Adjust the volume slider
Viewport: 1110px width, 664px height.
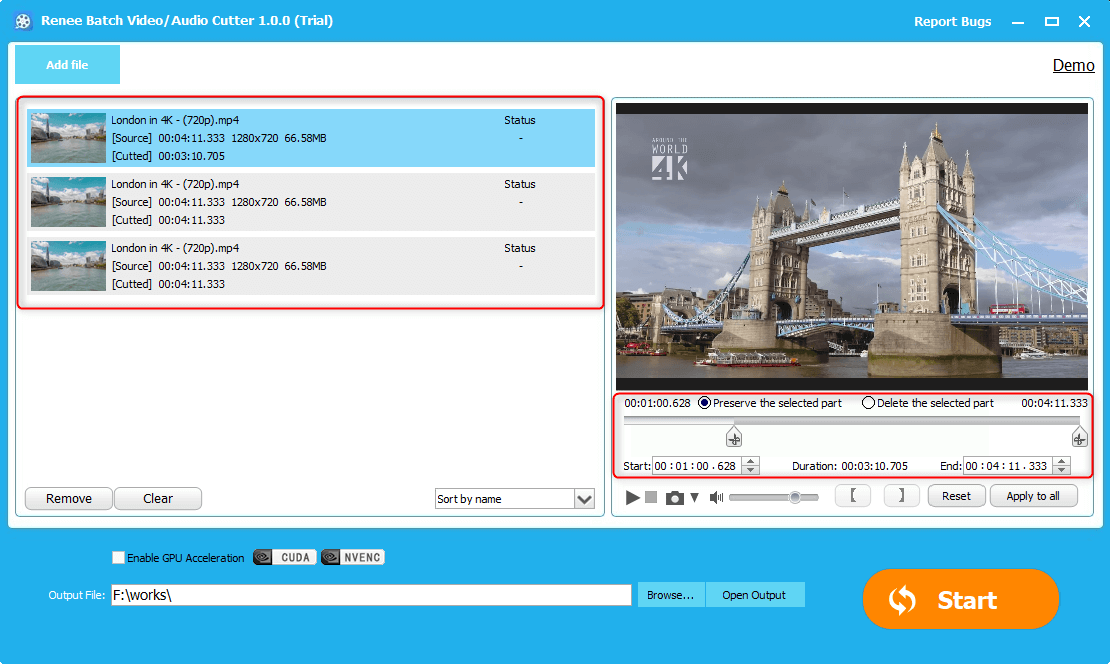[795, 497]
